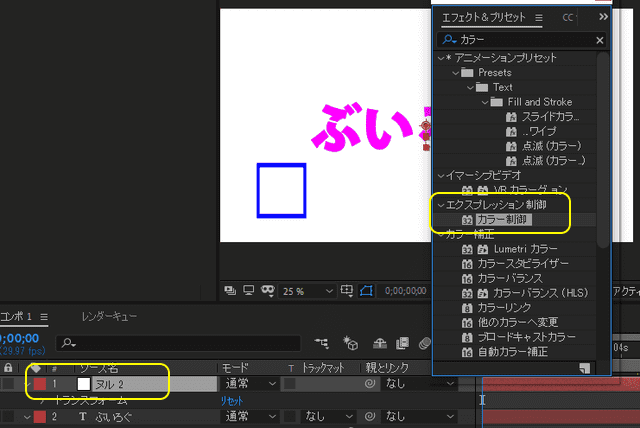Open track matte dropdown for ぶいろぐ
This screenshot has height=428, width=640.
(329, 416)
